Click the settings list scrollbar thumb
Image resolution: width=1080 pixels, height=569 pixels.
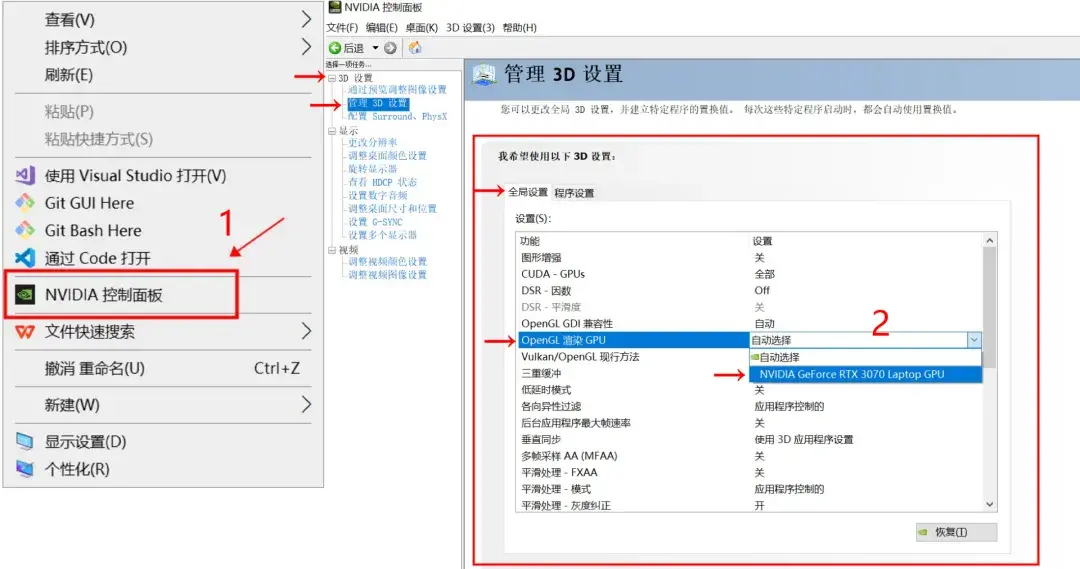(x=990, y=307)
